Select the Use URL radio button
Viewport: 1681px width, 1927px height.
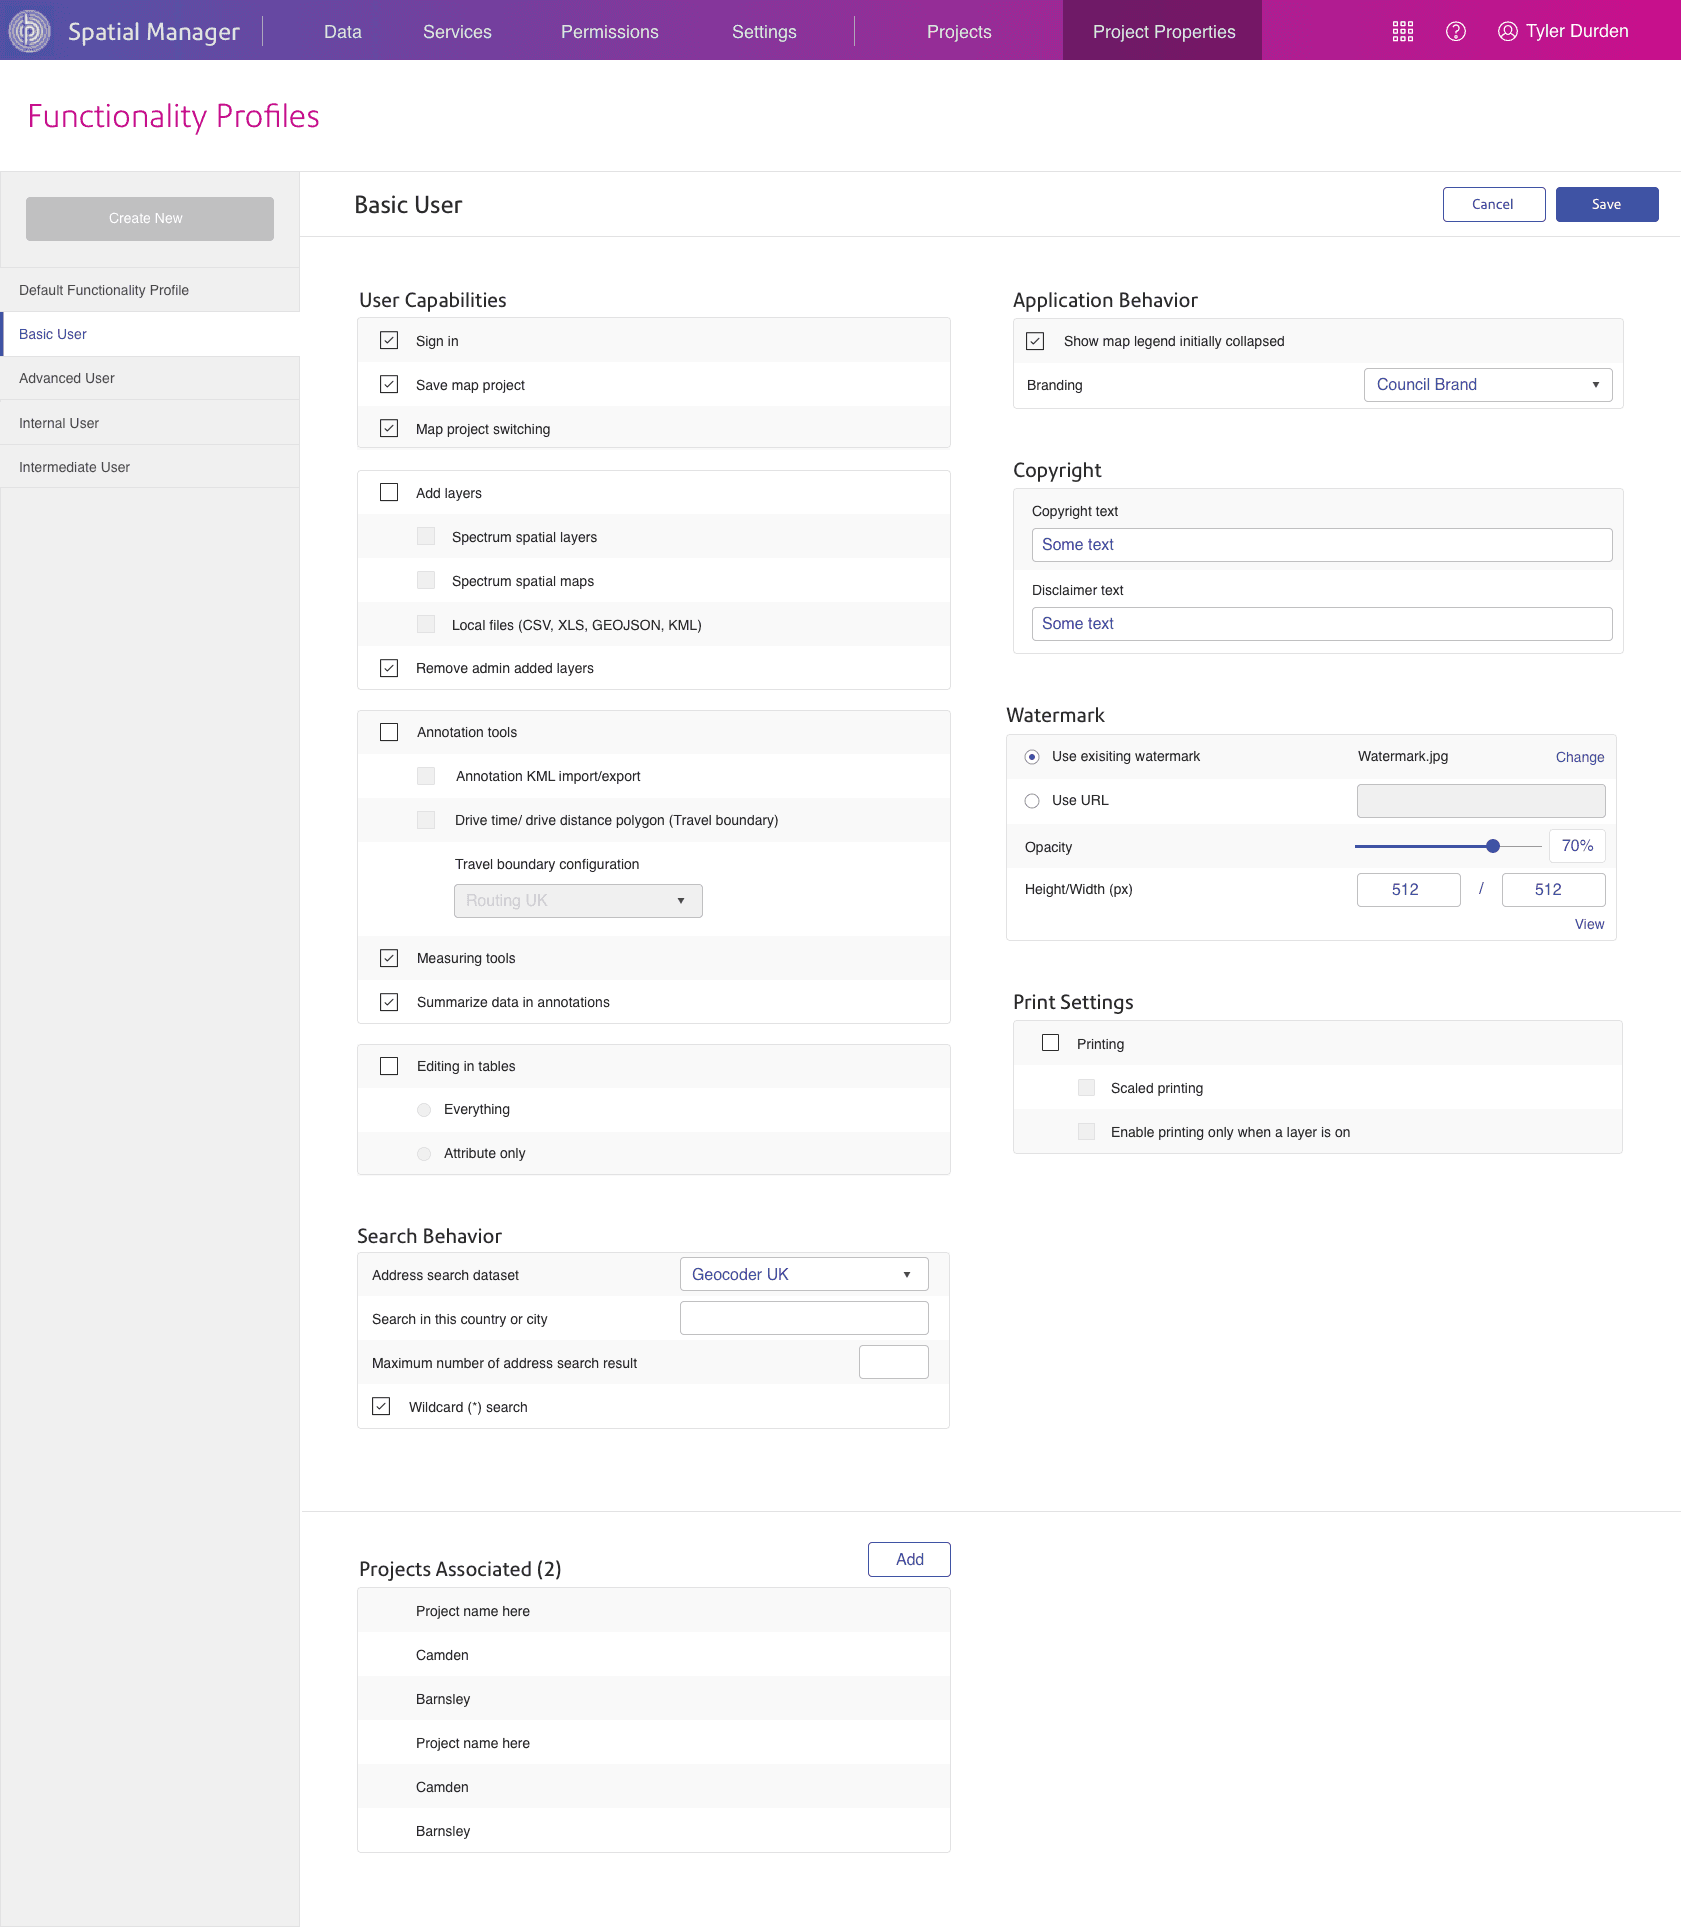point(1032,800)
